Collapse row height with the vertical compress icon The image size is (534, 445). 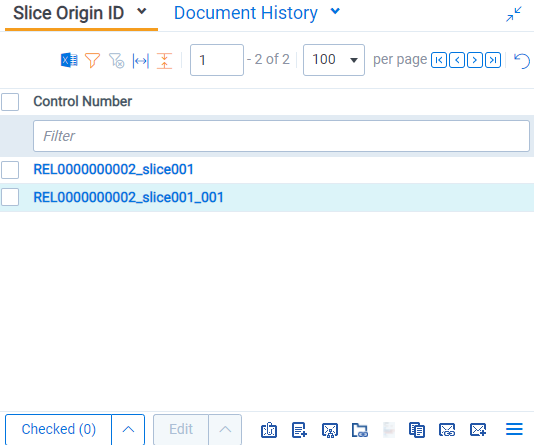click(x=164, y=61)
